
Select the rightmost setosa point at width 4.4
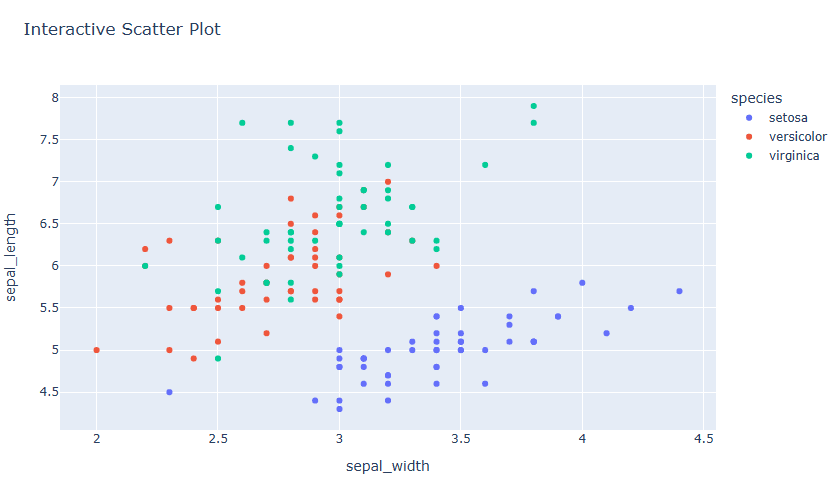pos(679,291)
